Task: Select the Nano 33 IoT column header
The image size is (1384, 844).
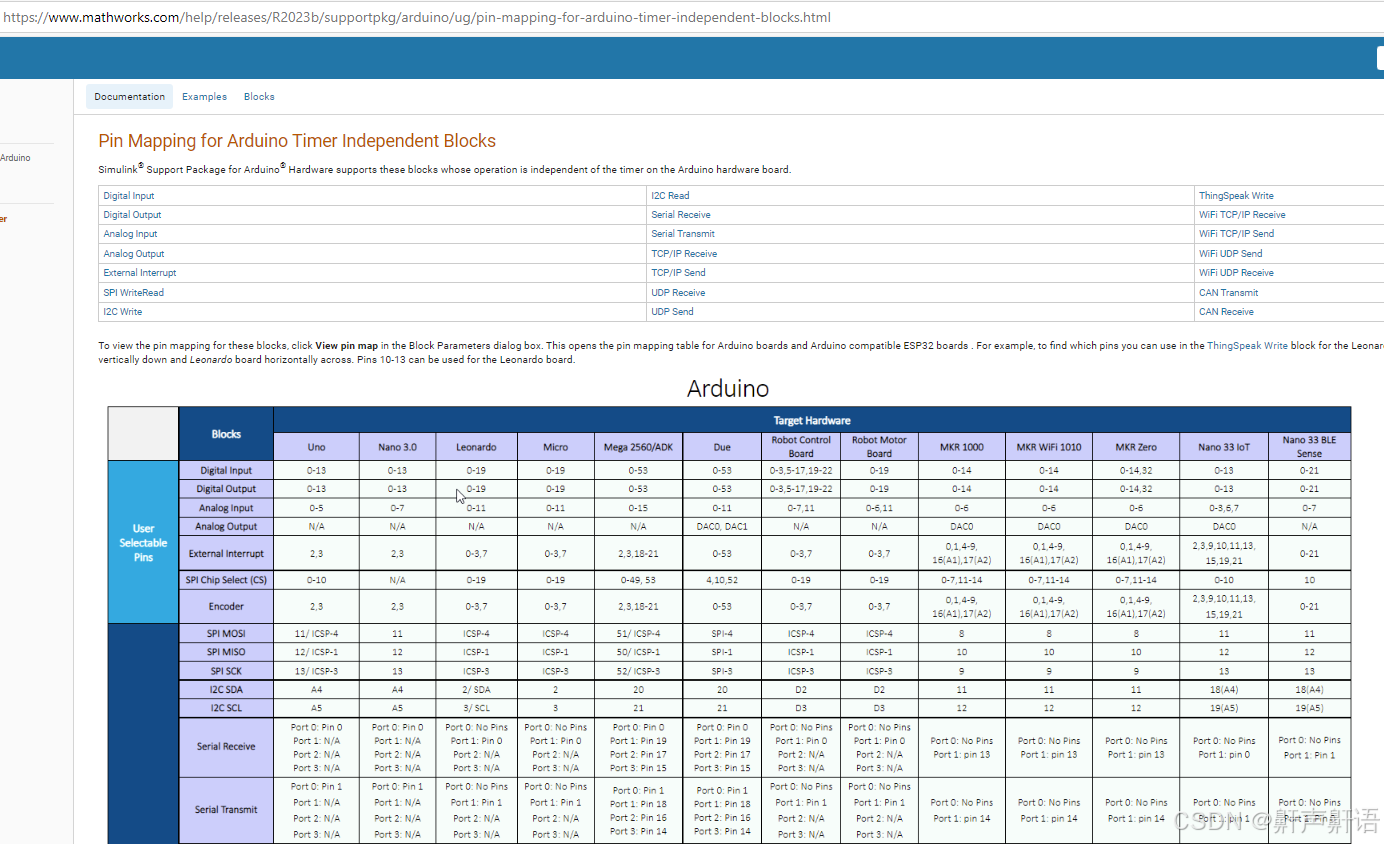Action: pyautogui.click(x=1224, y=447)
